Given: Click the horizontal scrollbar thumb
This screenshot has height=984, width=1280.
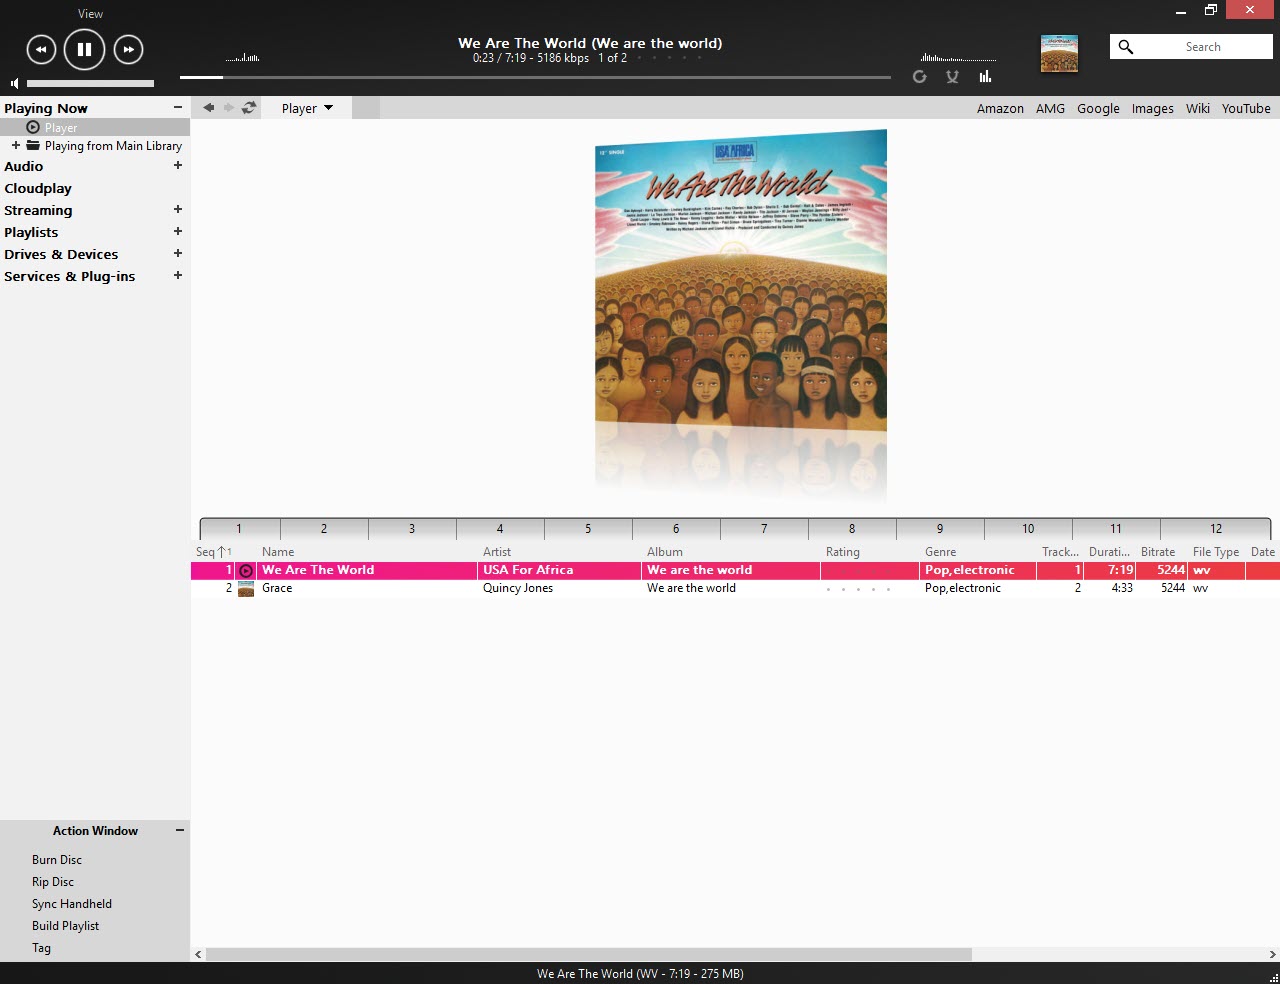Looking at the screenshot, I should tap(588, 955).
